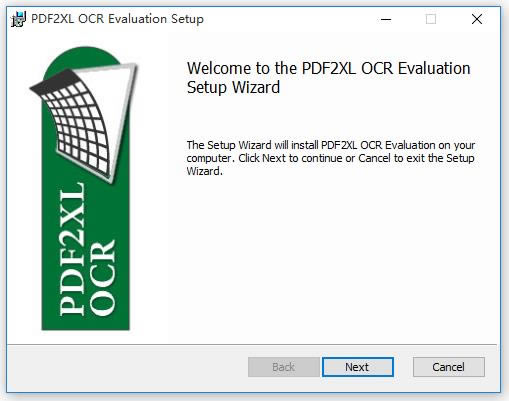Image resolution: width=509 pixels, height=401 pixels.
Task: Close the setup window with X
Action: coord(477,19)
